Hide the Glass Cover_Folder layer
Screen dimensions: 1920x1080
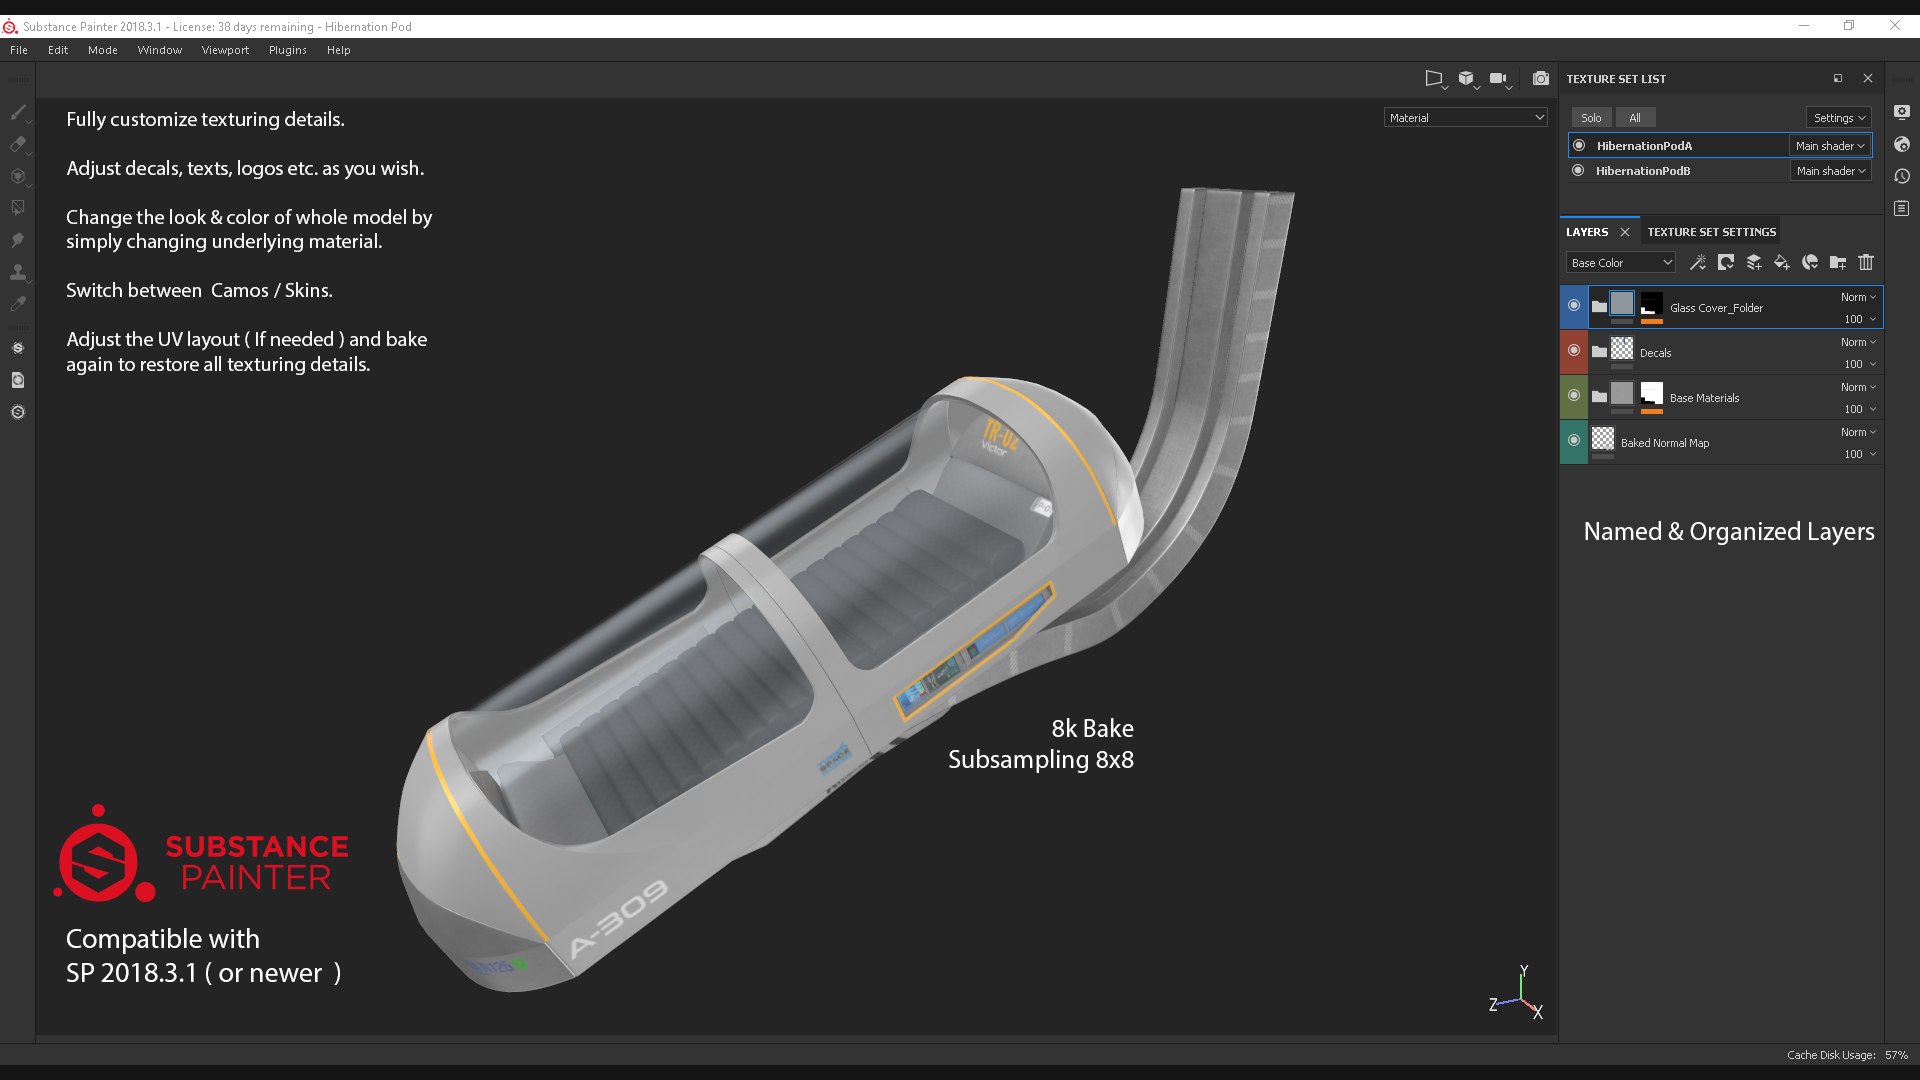click(x=1574, y=305)
